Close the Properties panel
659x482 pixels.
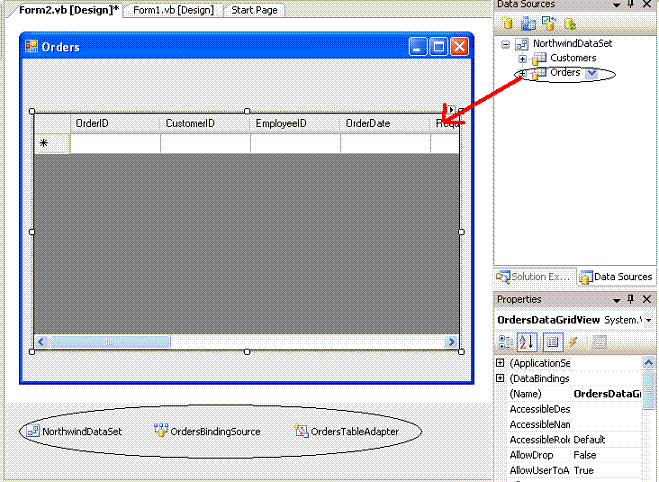point(647,299)
